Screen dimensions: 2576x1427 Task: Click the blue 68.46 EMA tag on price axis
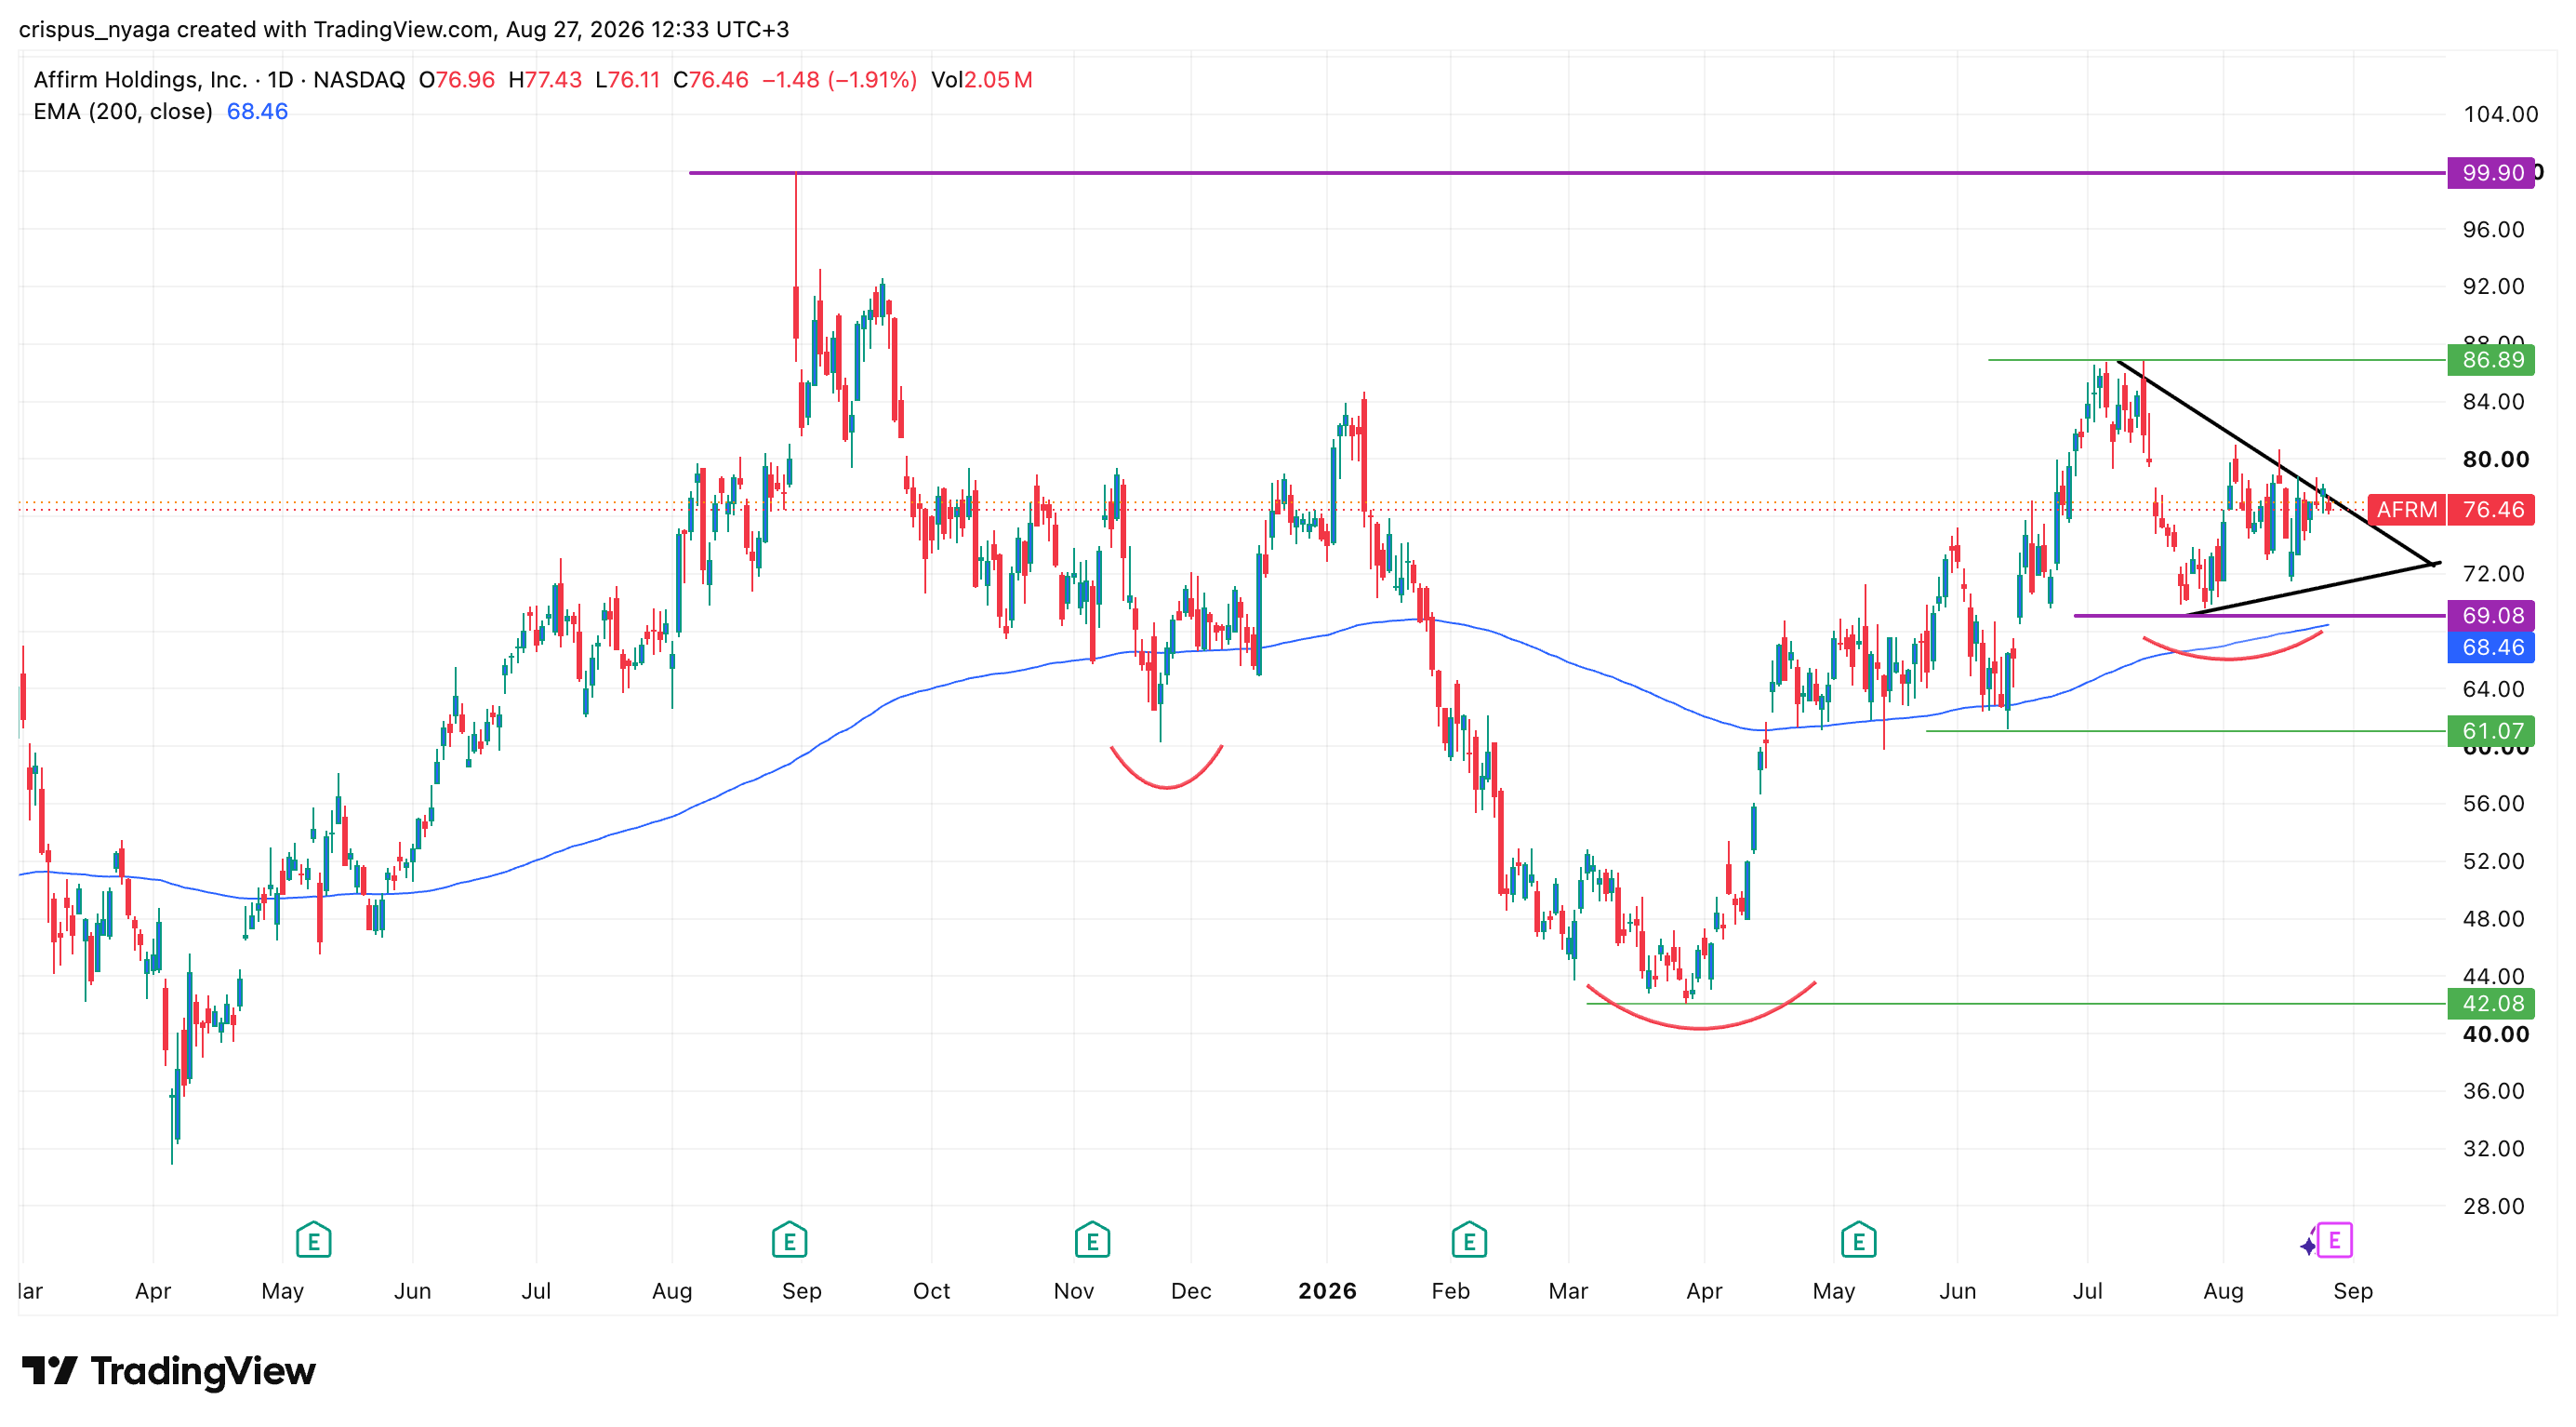(2491, 647)
